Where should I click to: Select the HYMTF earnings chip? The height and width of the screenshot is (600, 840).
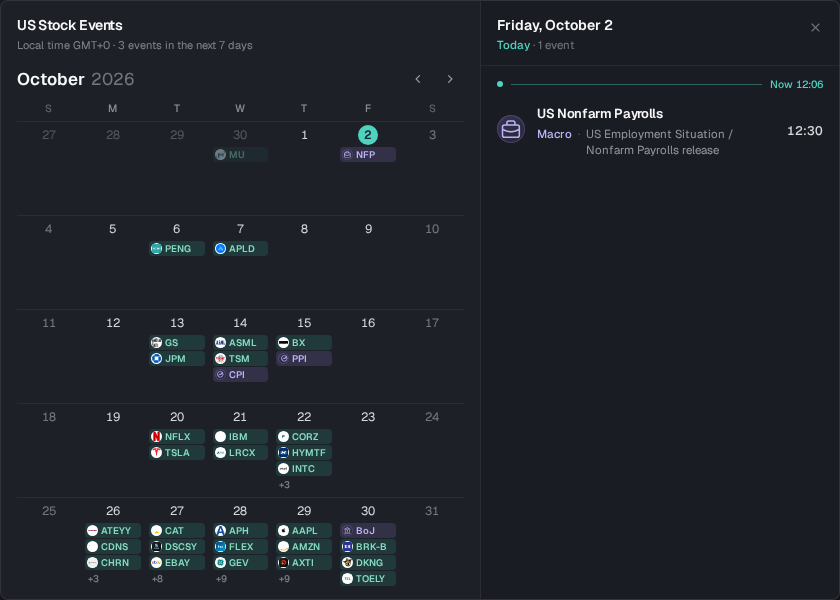pos(304,453)
